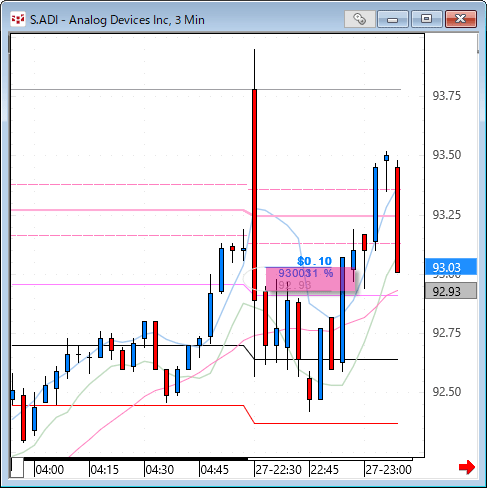487x488 pixels.
Task: Select the 27-22:30 time axis label
Action: 279,470
